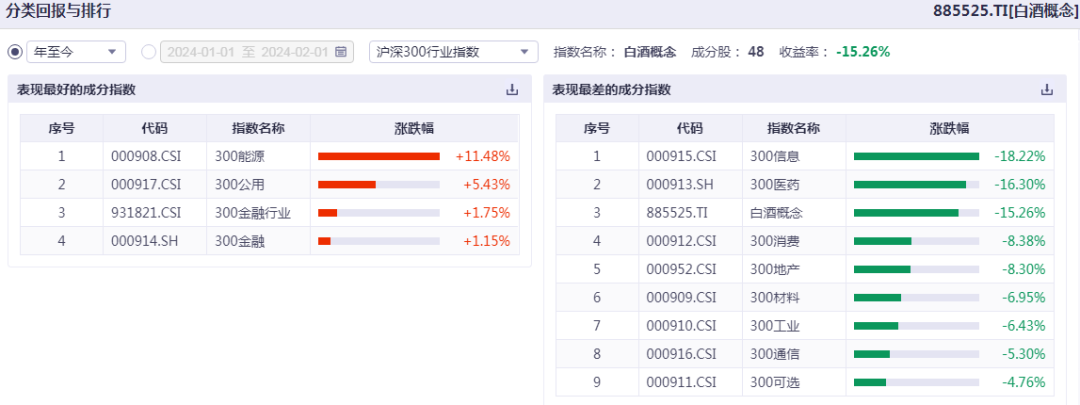Open the 沪深300行业指数 dropdown
1080x405 pixels.
pos(453,52)
